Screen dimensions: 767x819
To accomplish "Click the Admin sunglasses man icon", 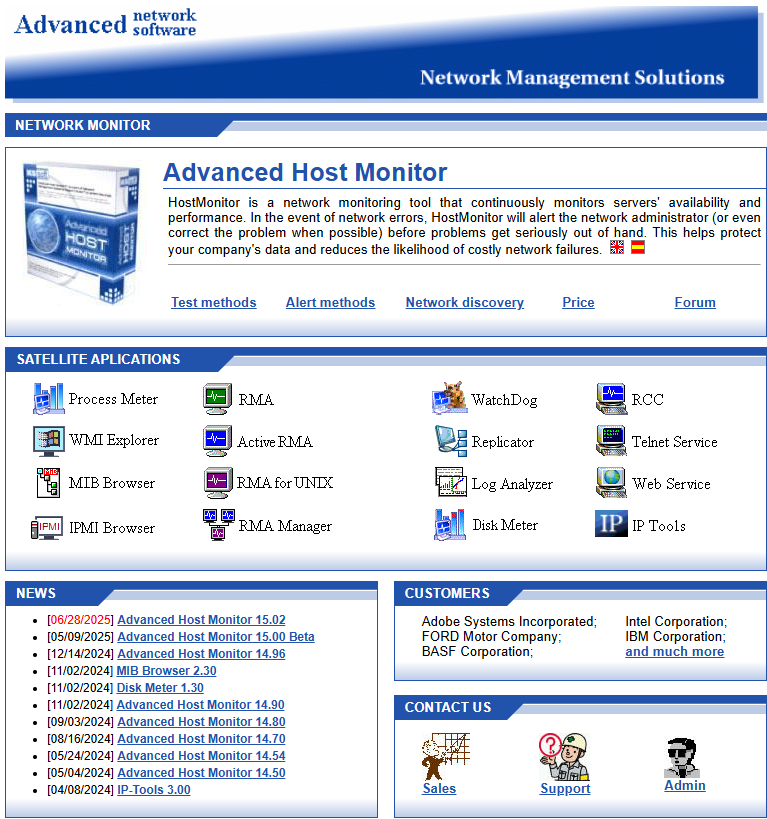I will pos(682,757).
